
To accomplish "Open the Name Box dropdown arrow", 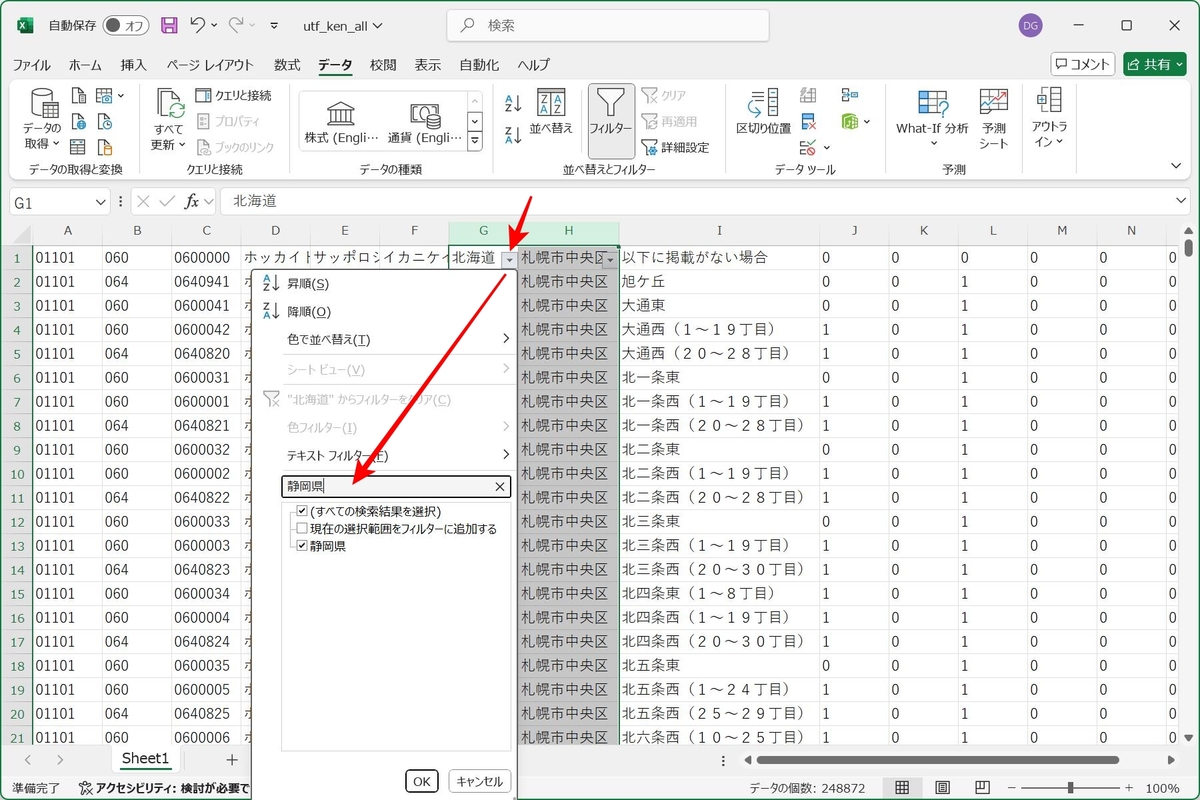I will pyautogui.click(x=100, y=202).
